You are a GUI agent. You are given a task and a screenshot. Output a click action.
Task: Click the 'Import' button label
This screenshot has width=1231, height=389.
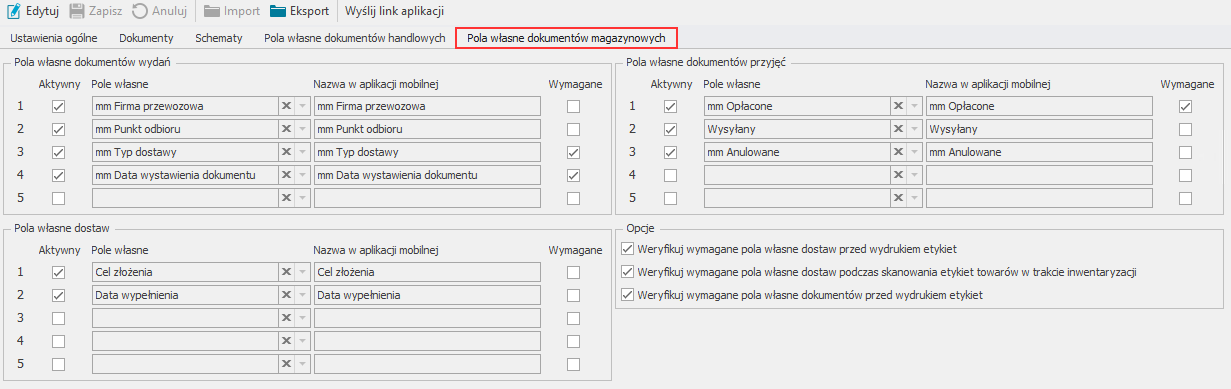[x=242, y=12]
